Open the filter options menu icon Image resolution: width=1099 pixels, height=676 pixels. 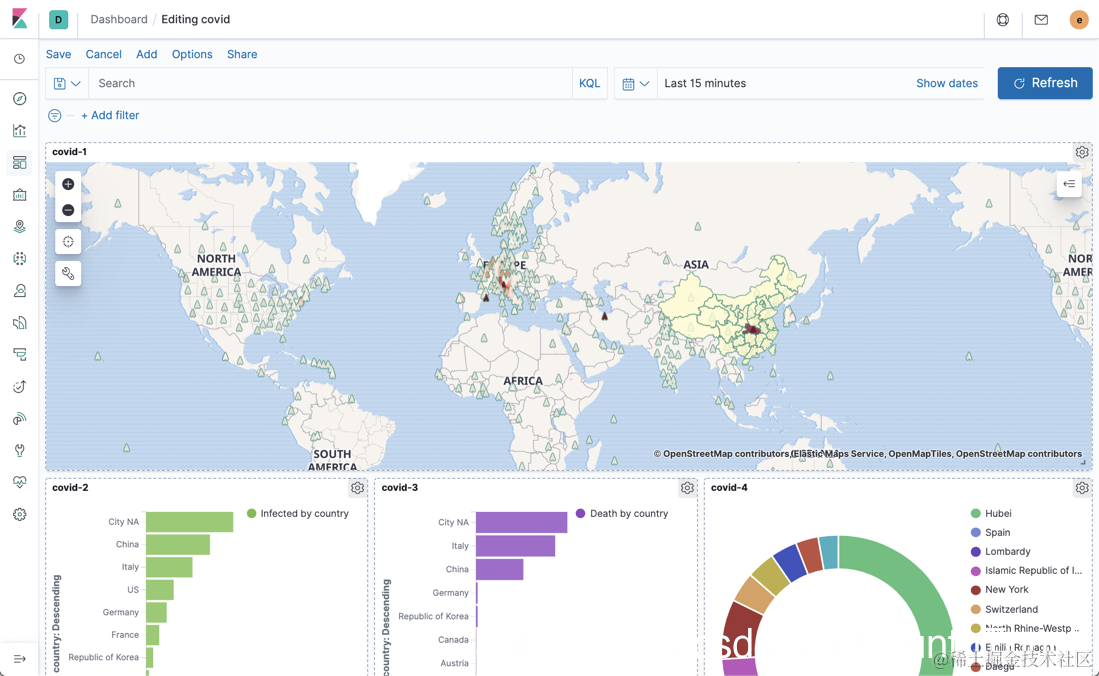point(55,116)
